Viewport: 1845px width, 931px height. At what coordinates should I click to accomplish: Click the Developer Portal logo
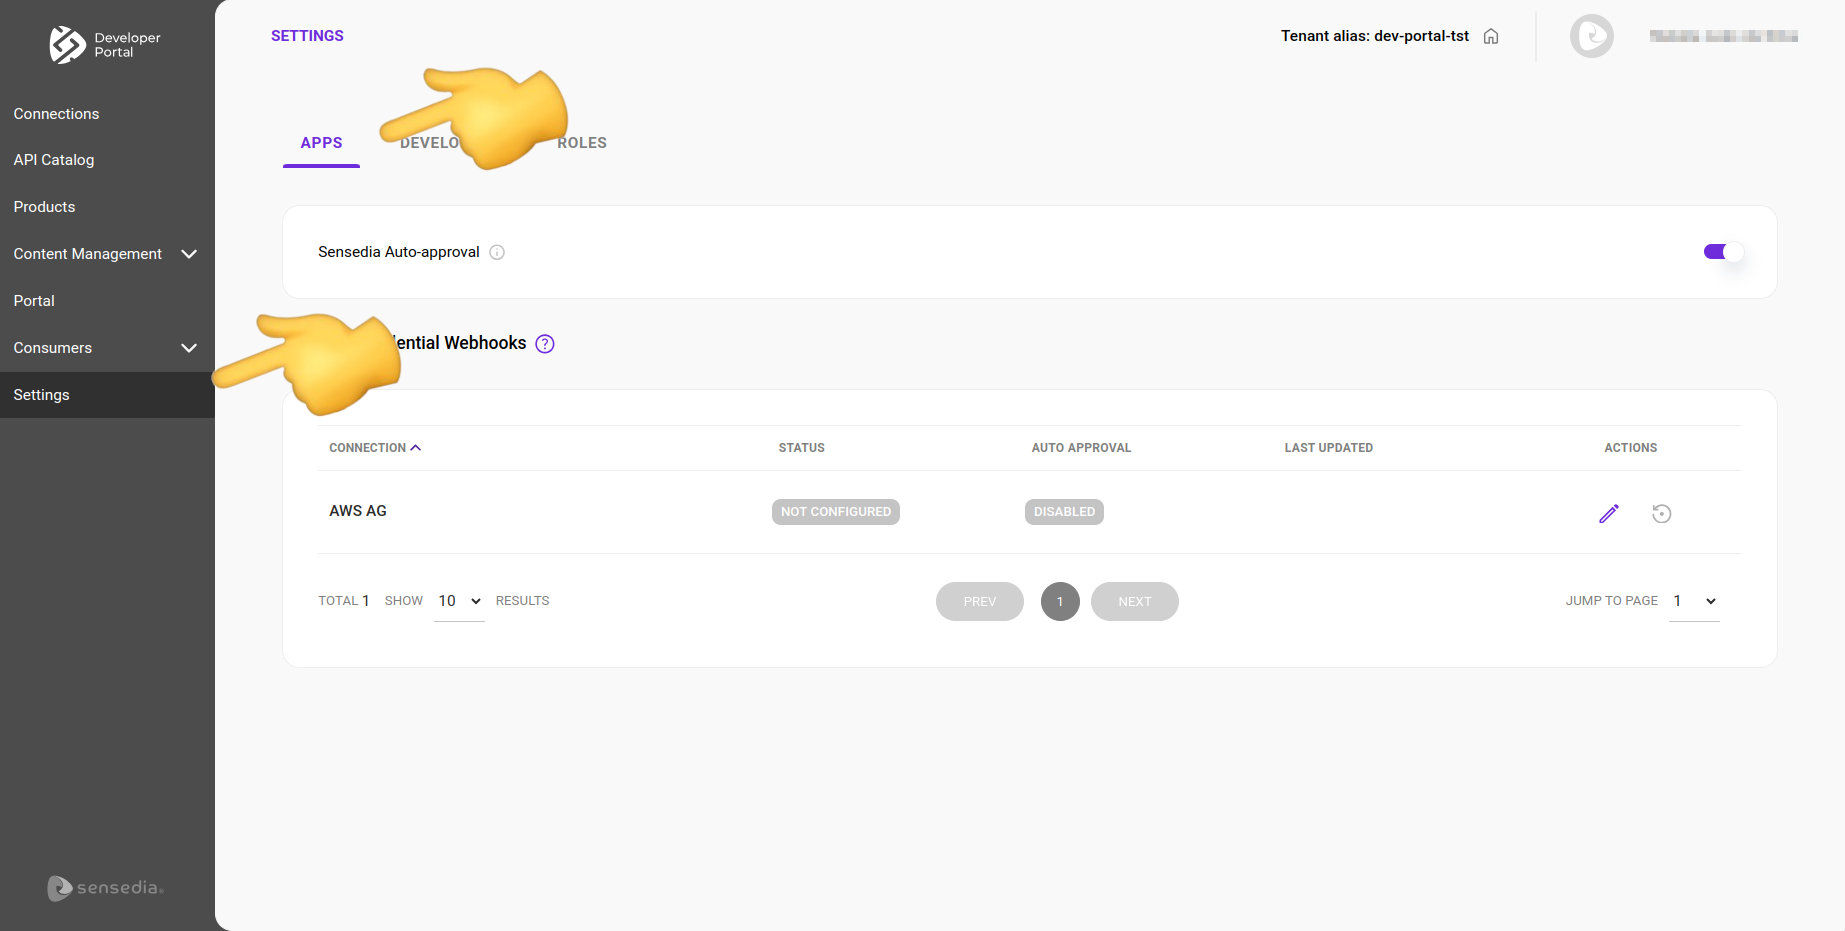105,45
